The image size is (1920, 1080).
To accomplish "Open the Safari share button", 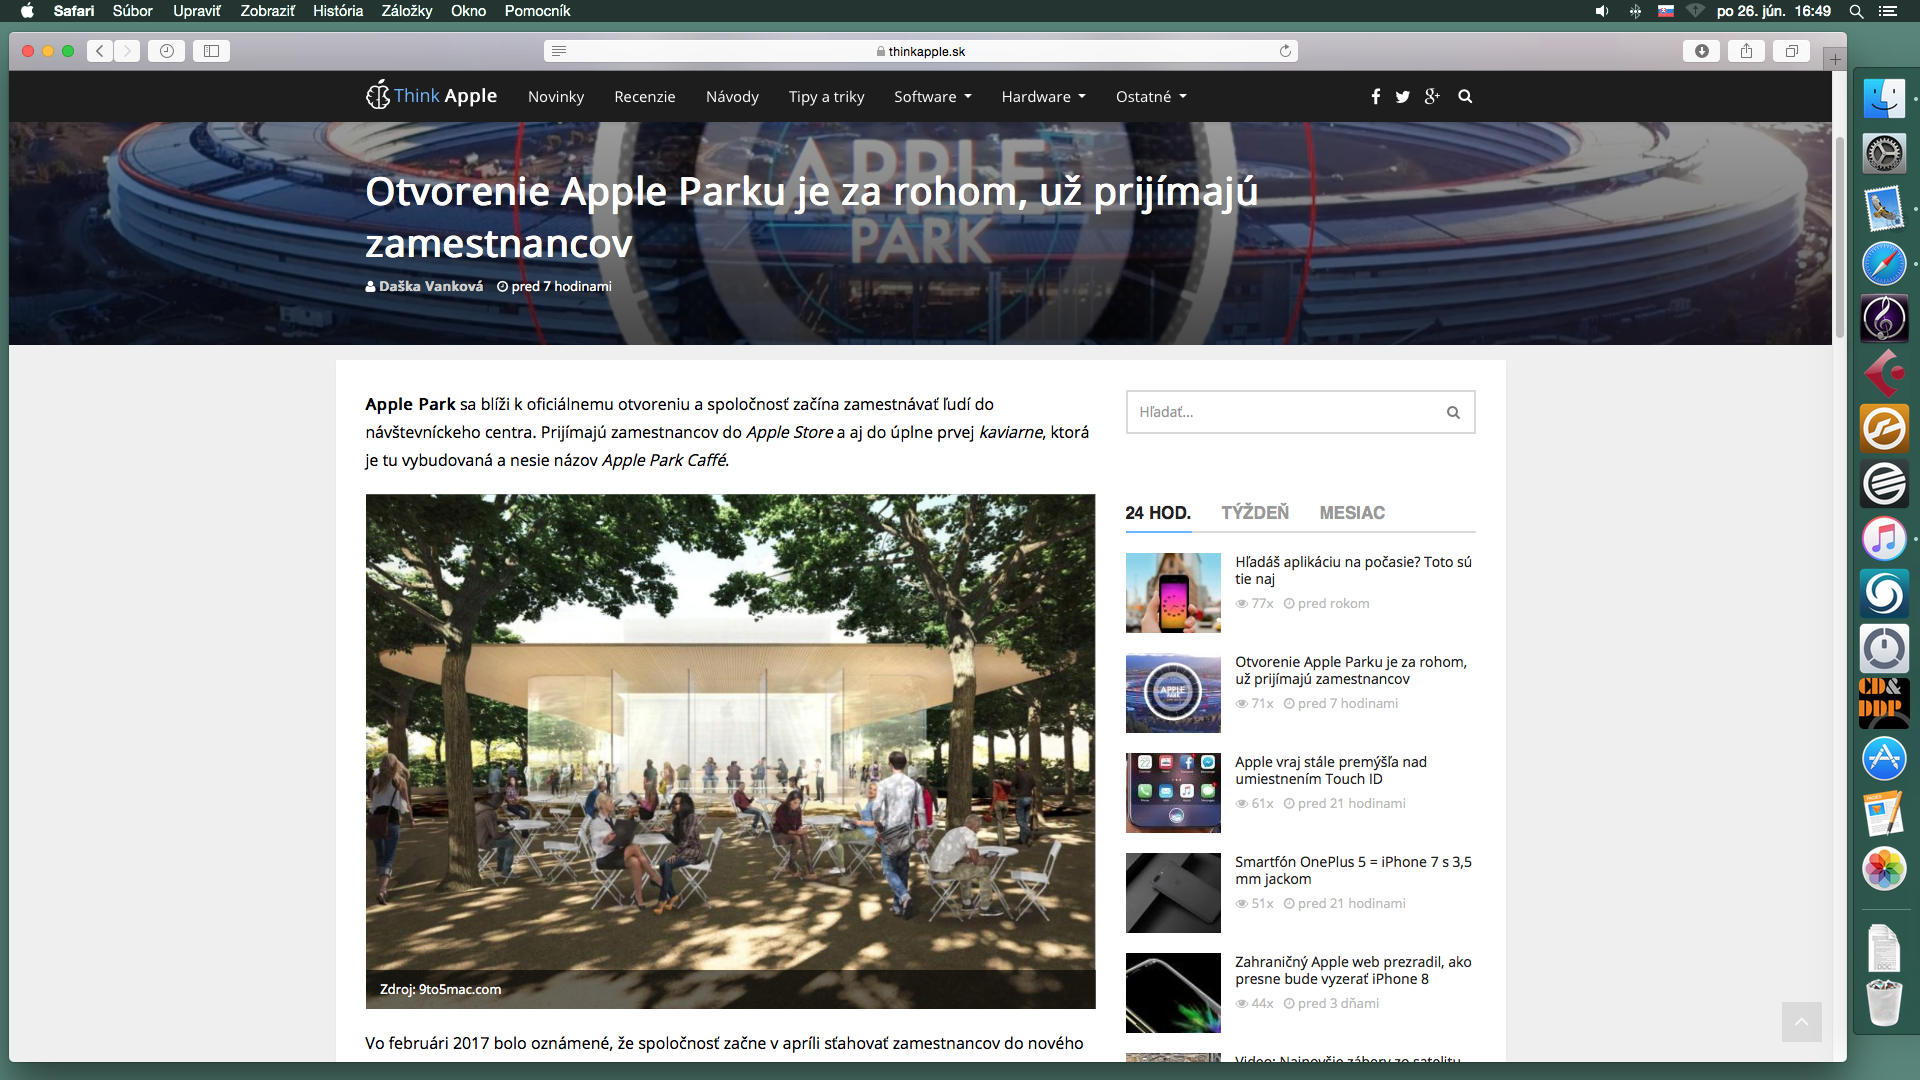I will coord(1747,51).
